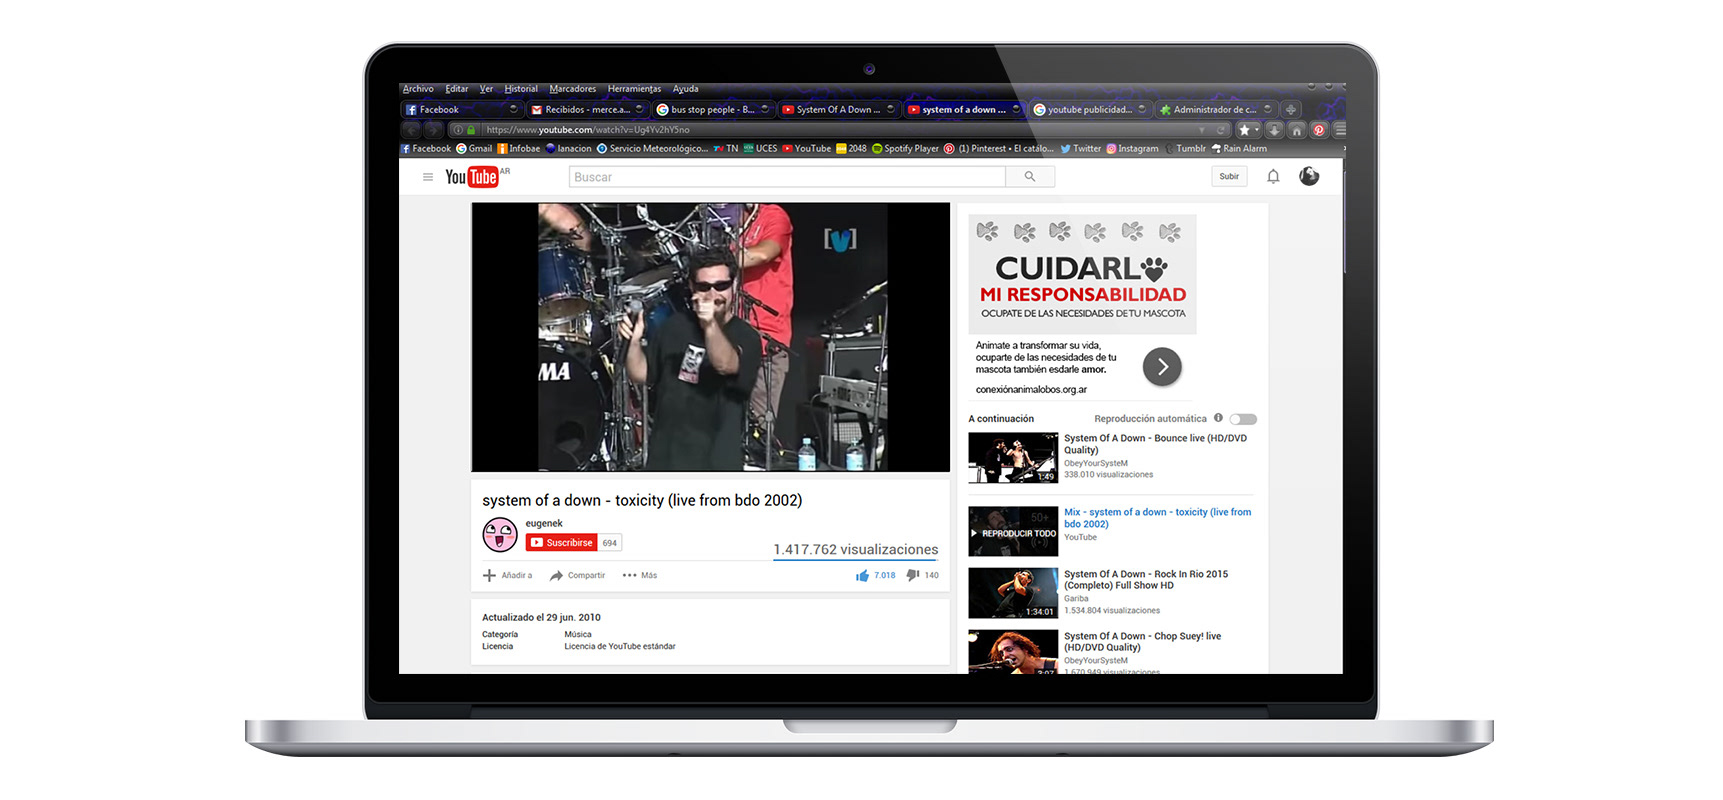Open conexiónanimalobos.org.ar ad link
The width and height of the screenshot is (1723, 800).
pos(1031,390)
